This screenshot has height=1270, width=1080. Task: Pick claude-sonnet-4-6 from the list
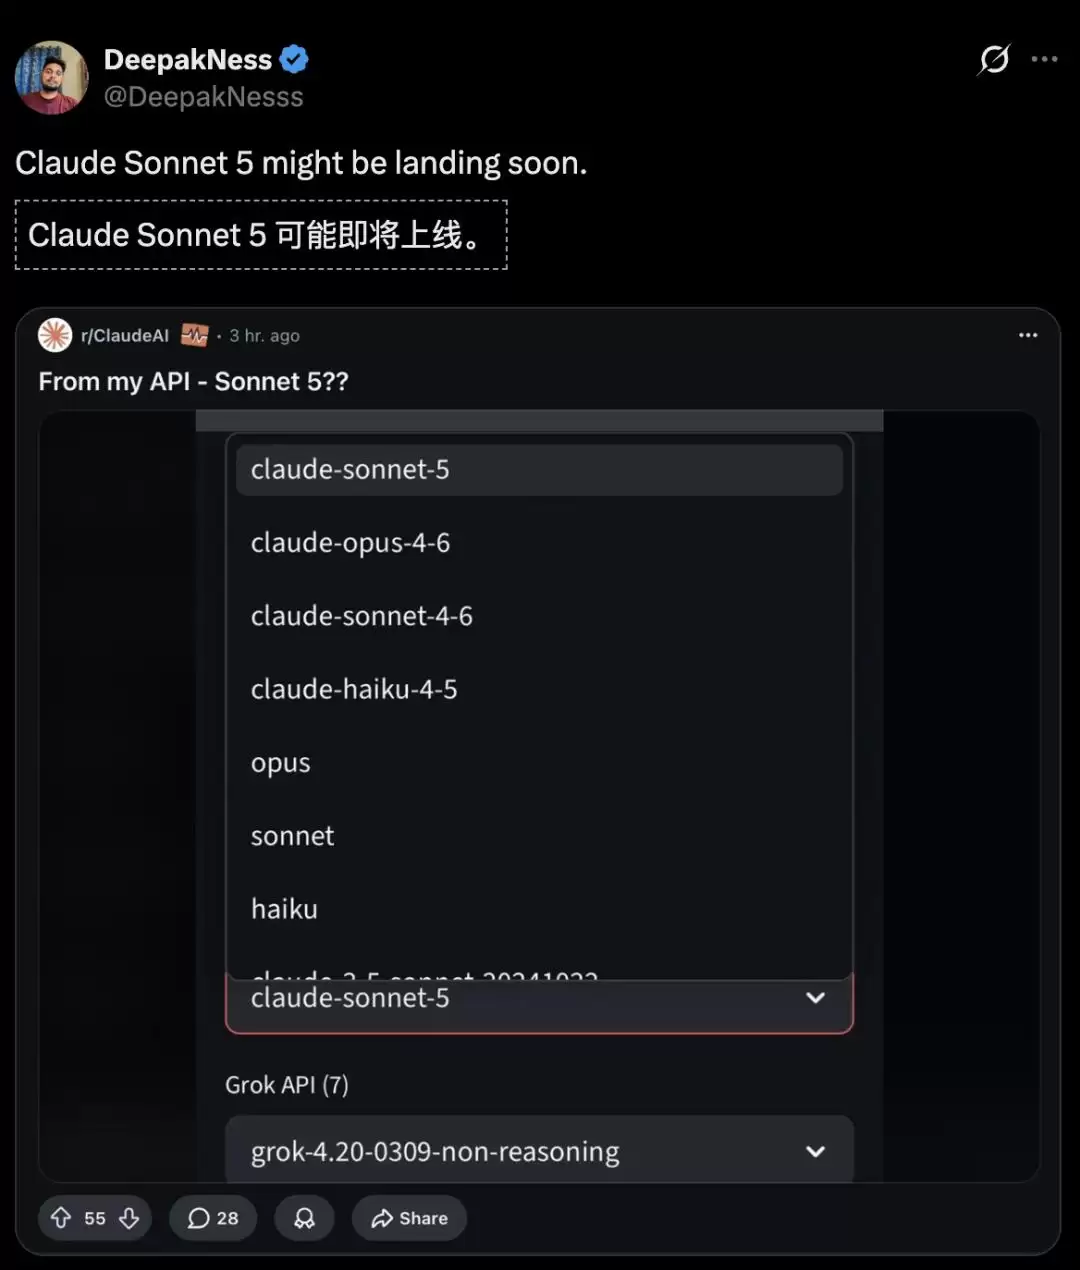(x=539, y=616)
